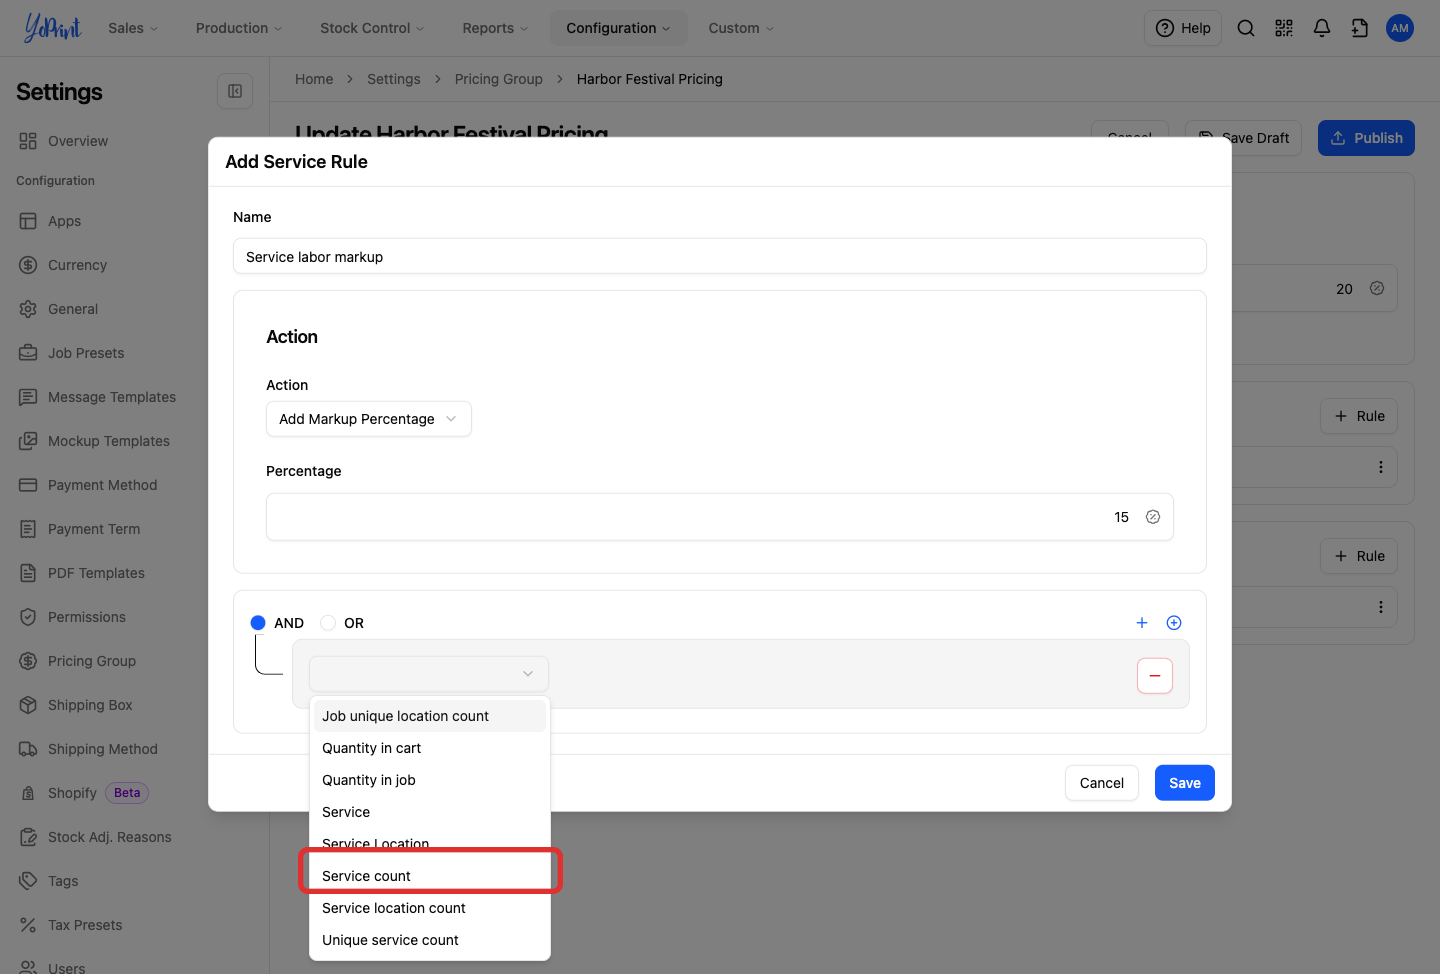Click the Name input field
The width and height of the screenshot is (1440, 974).
(x=720, y=256)
